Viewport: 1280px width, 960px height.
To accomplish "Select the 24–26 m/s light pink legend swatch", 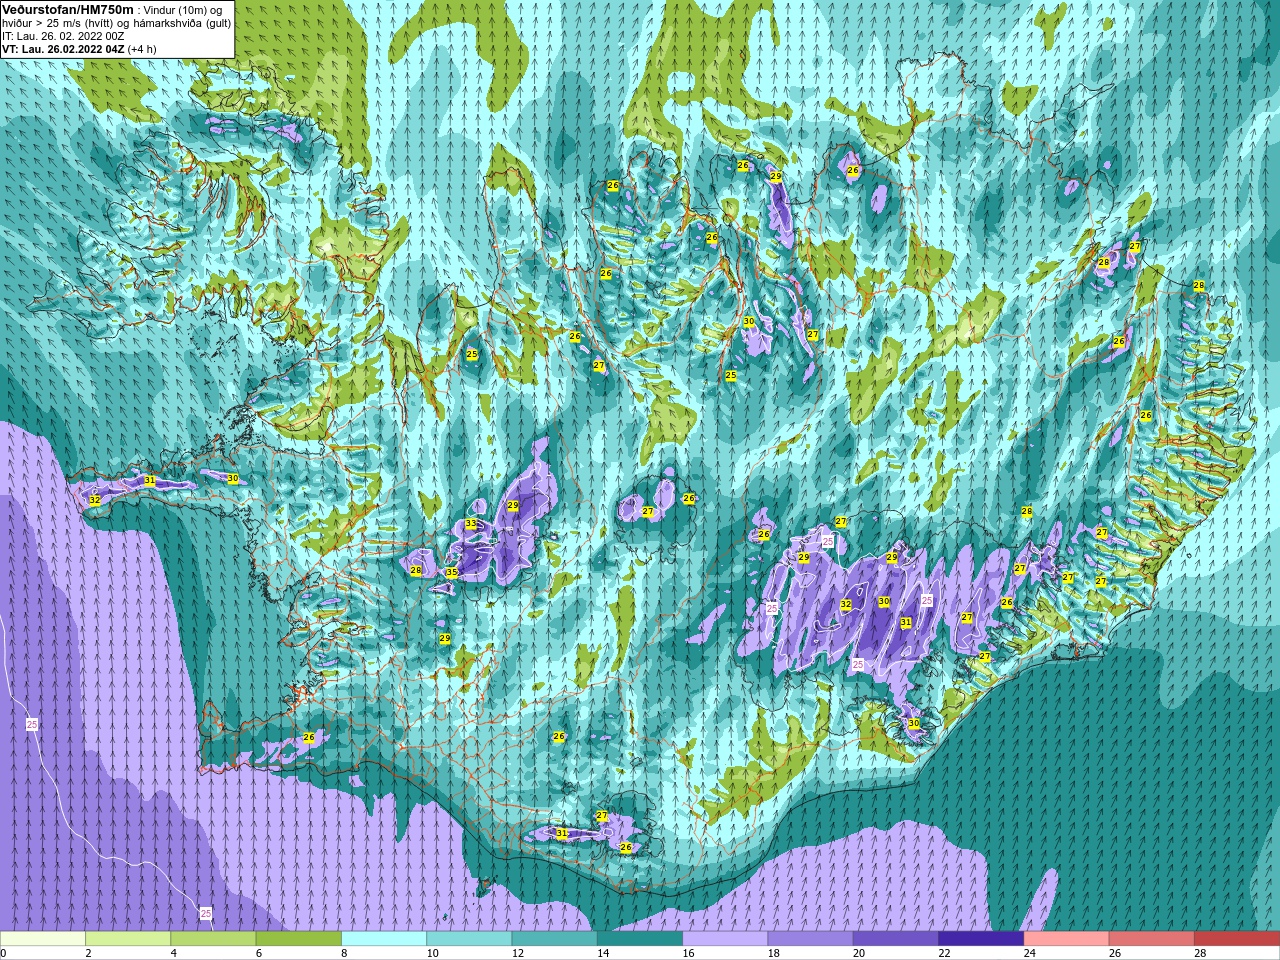I will click(1066, 939).
